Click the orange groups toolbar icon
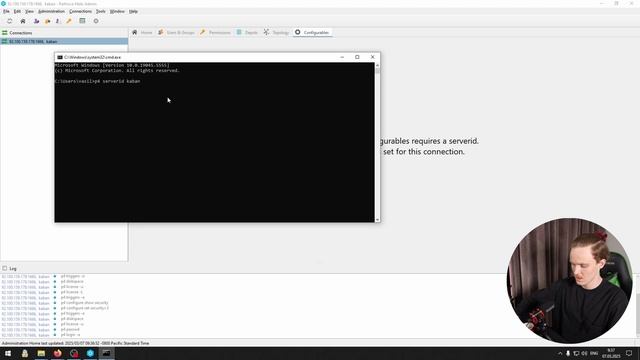The width and height of the screenshot is (640, 360). point(47,21)
